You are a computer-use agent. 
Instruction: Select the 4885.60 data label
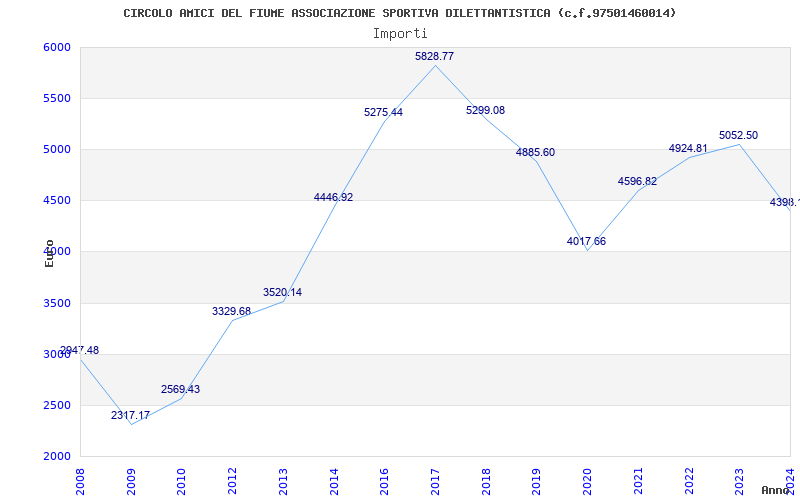[x=535, y=152]
